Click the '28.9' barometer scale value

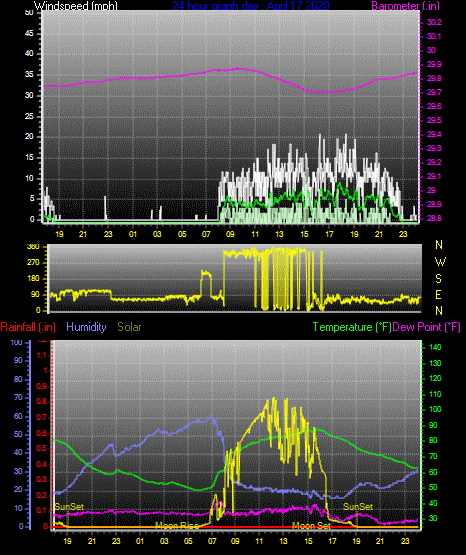click(434, 204)
